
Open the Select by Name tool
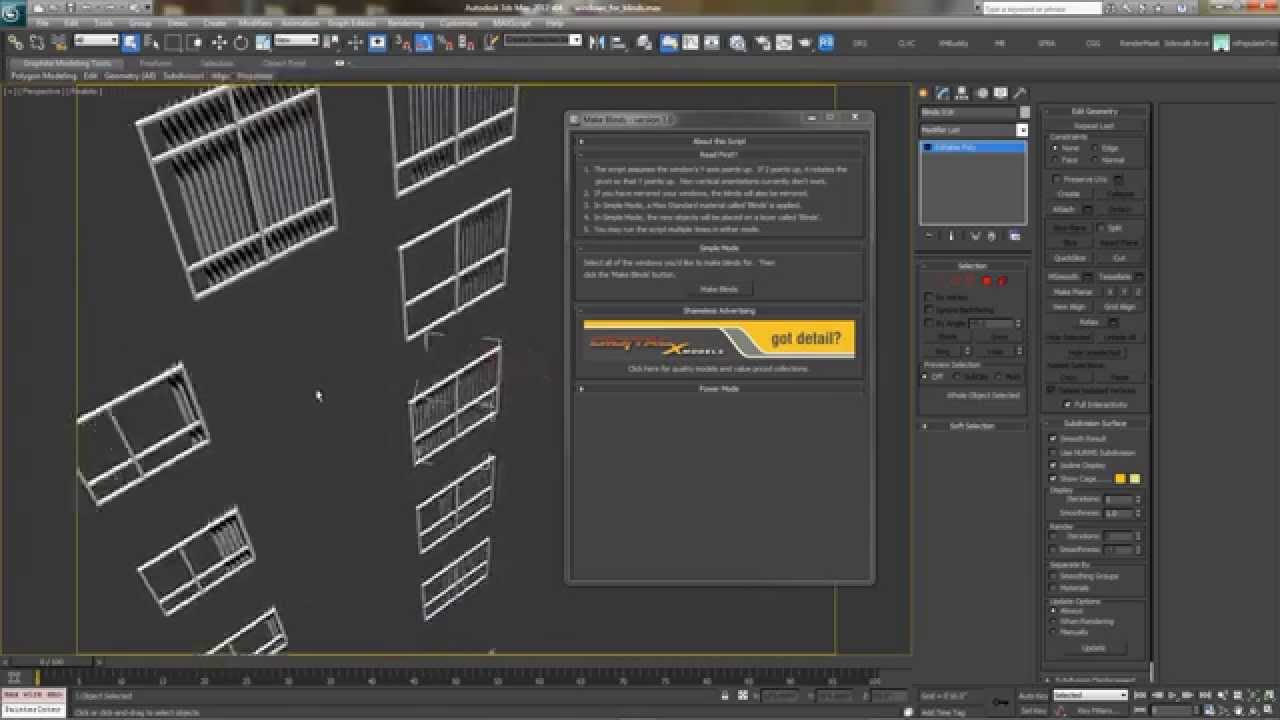[x=152, y=43]
